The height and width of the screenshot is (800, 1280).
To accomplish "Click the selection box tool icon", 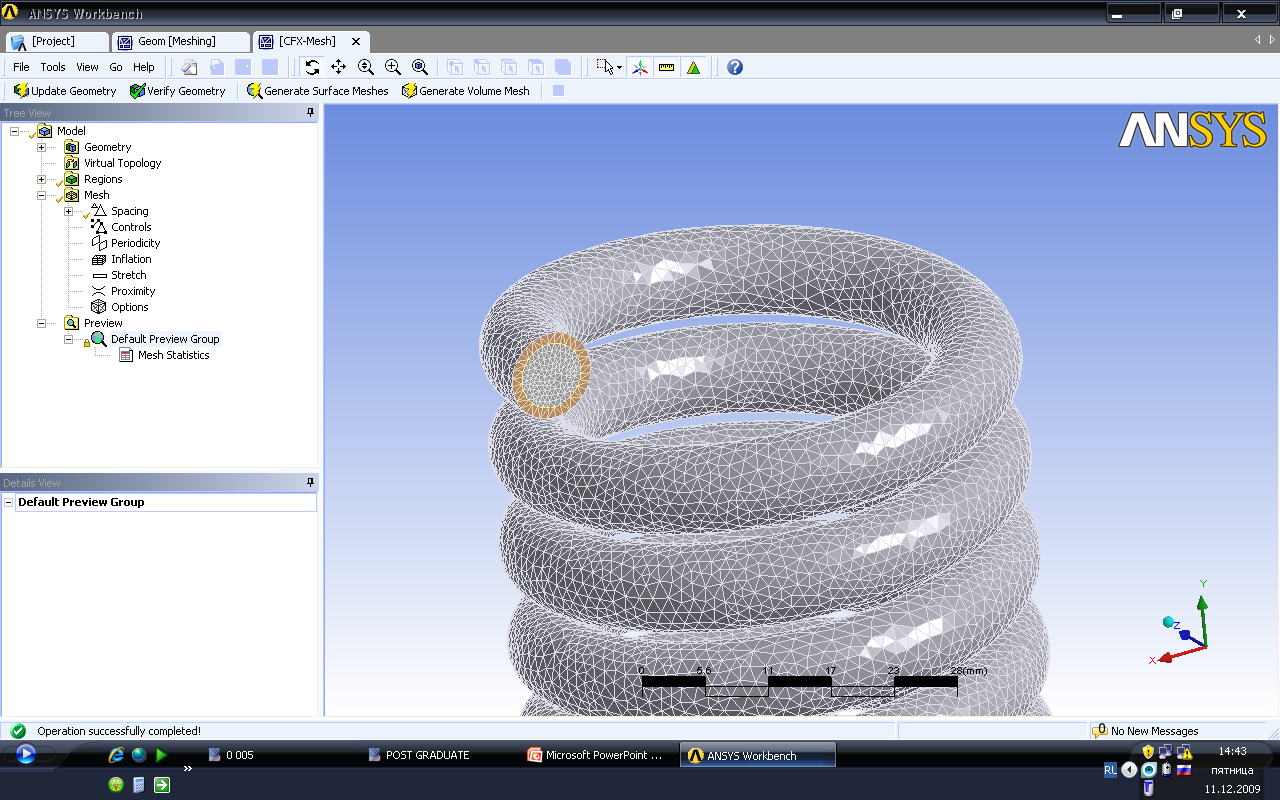I will pos(605,67).
